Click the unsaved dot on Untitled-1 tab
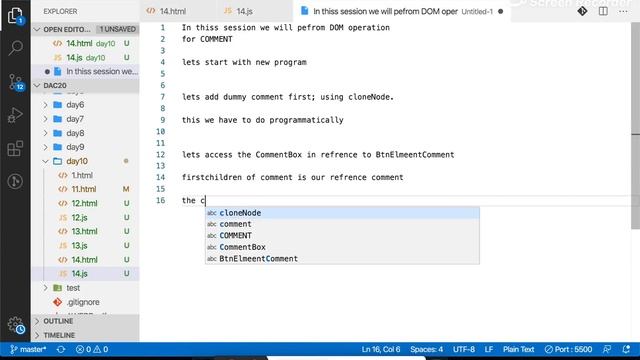Viewport: 640px width, 360px height. 500,11
